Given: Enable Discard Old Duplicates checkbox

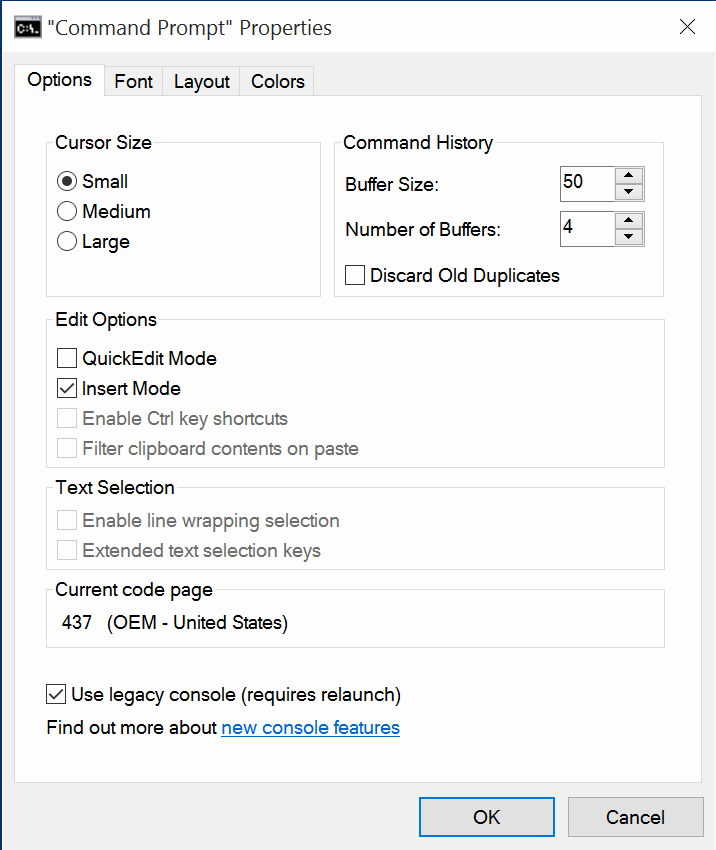Looking at the screenshot, I should pyautogui.click(x=355, y=276).
